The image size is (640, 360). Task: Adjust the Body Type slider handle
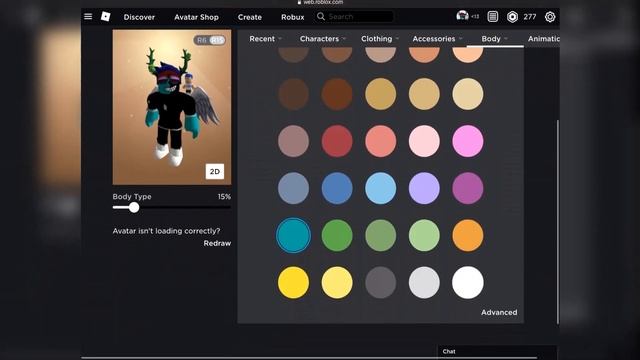134,207
